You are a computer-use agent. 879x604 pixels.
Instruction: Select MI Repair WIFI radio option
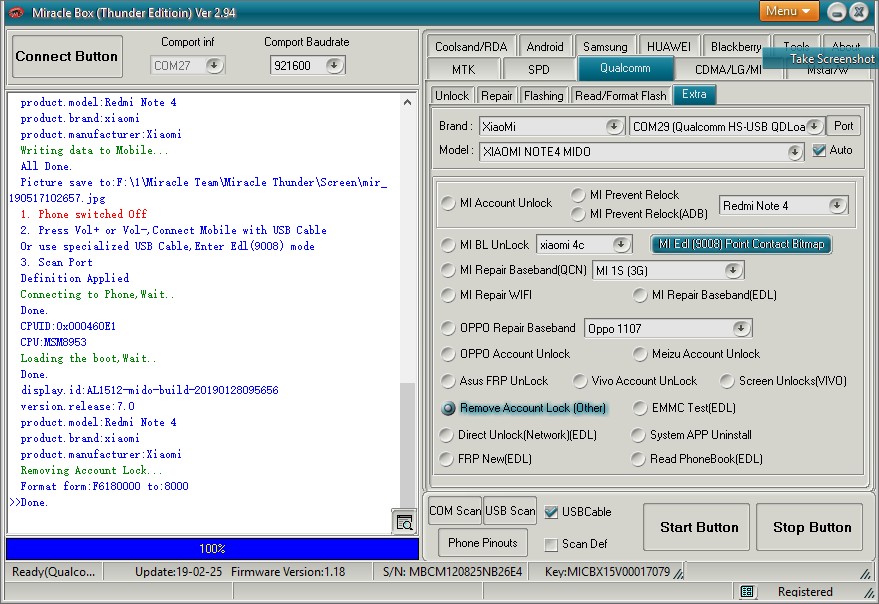coord(448,295)
